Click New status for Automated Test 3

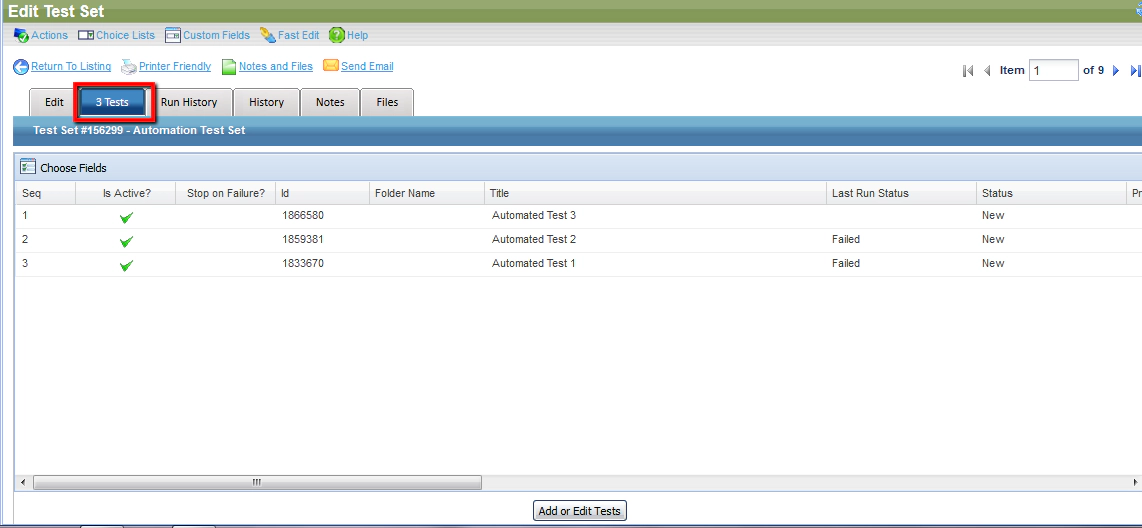point(993,216)
